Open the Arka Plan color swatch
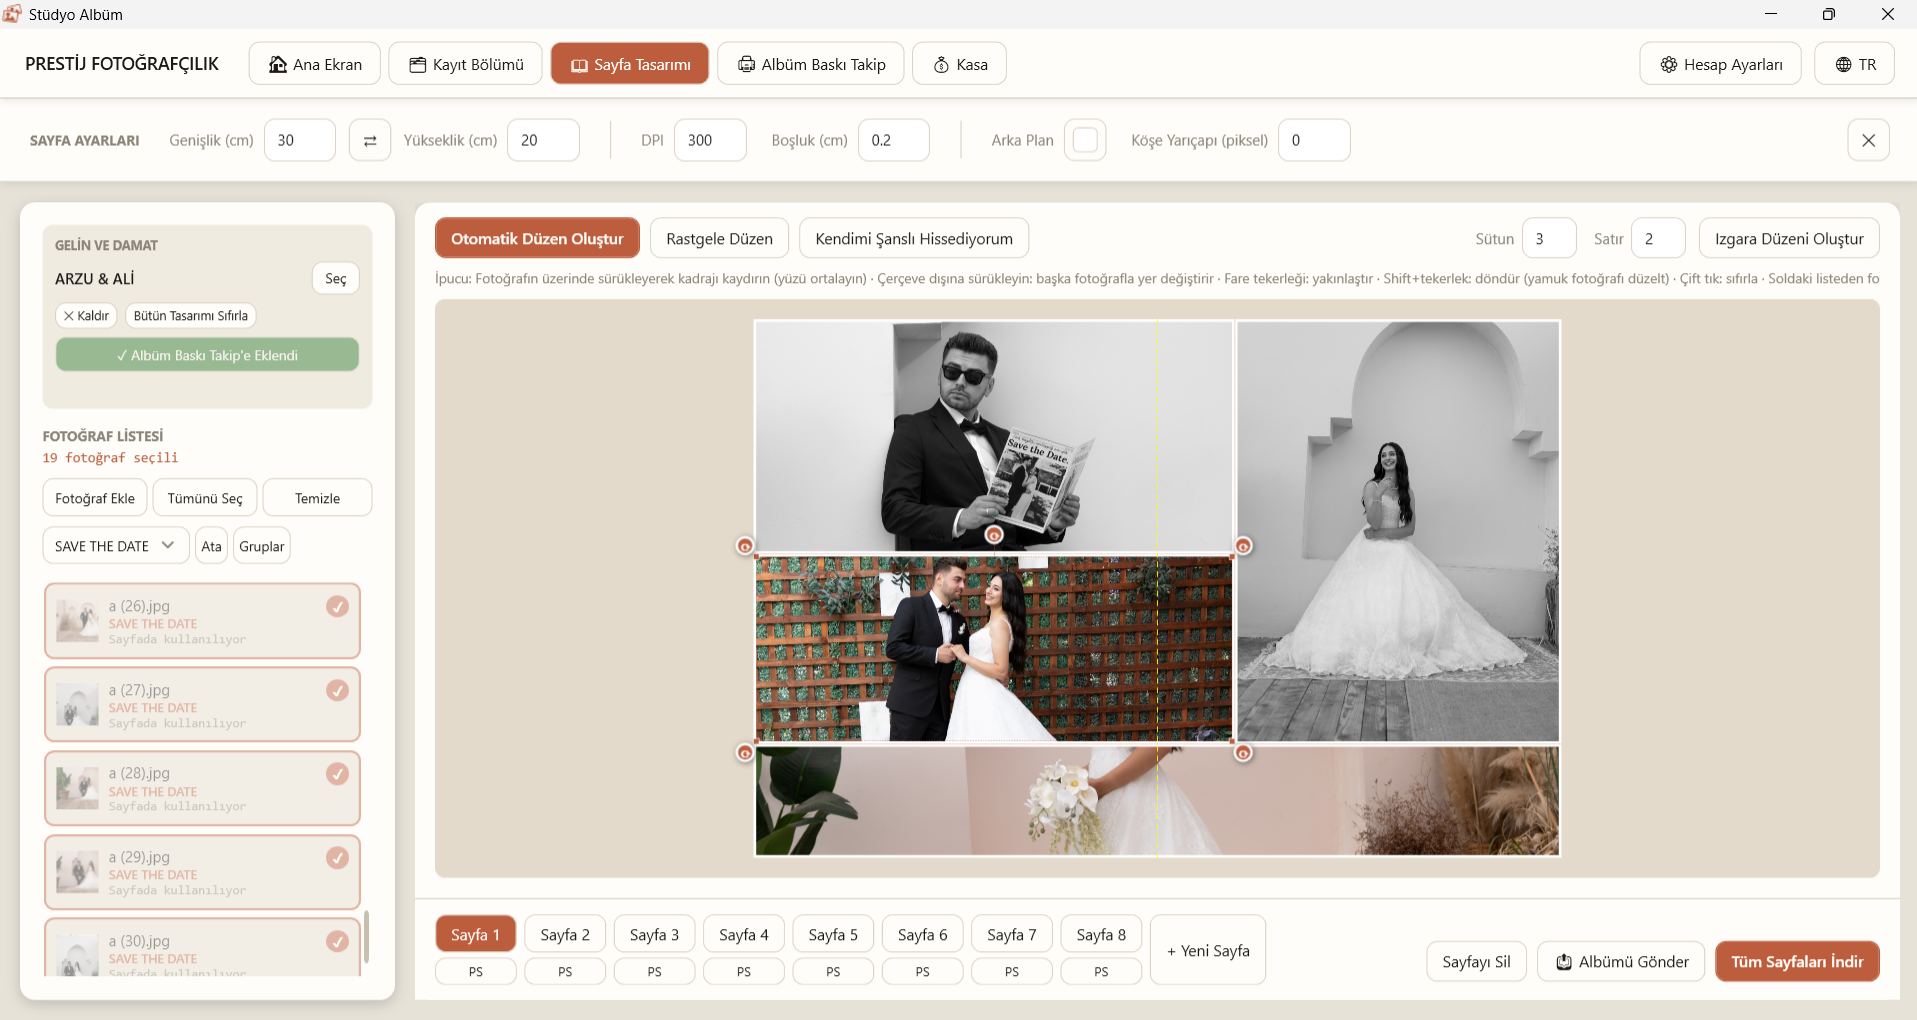Viewport: 1917px width, 1020px height. [x=1084, y=140]
